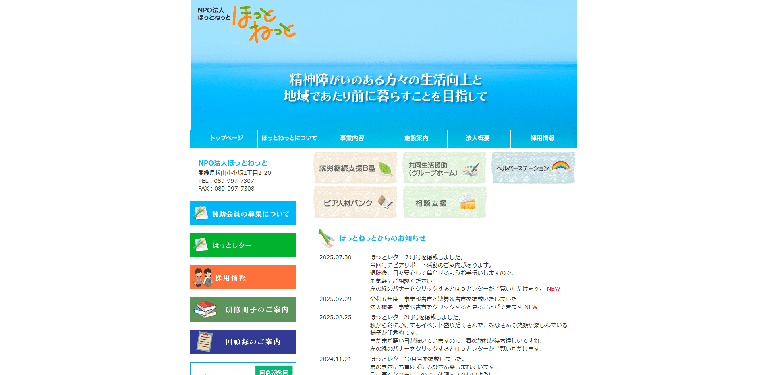Click the green leaf icon for 就労継続支援B型
This screenshot has height=375, width=767.
385,169
